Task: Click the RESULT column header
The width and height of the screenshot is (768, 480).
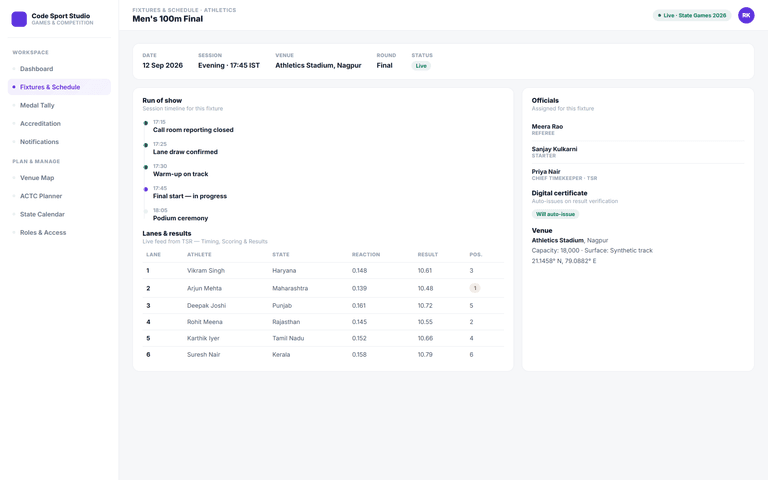Action: [x=428, y=254]
